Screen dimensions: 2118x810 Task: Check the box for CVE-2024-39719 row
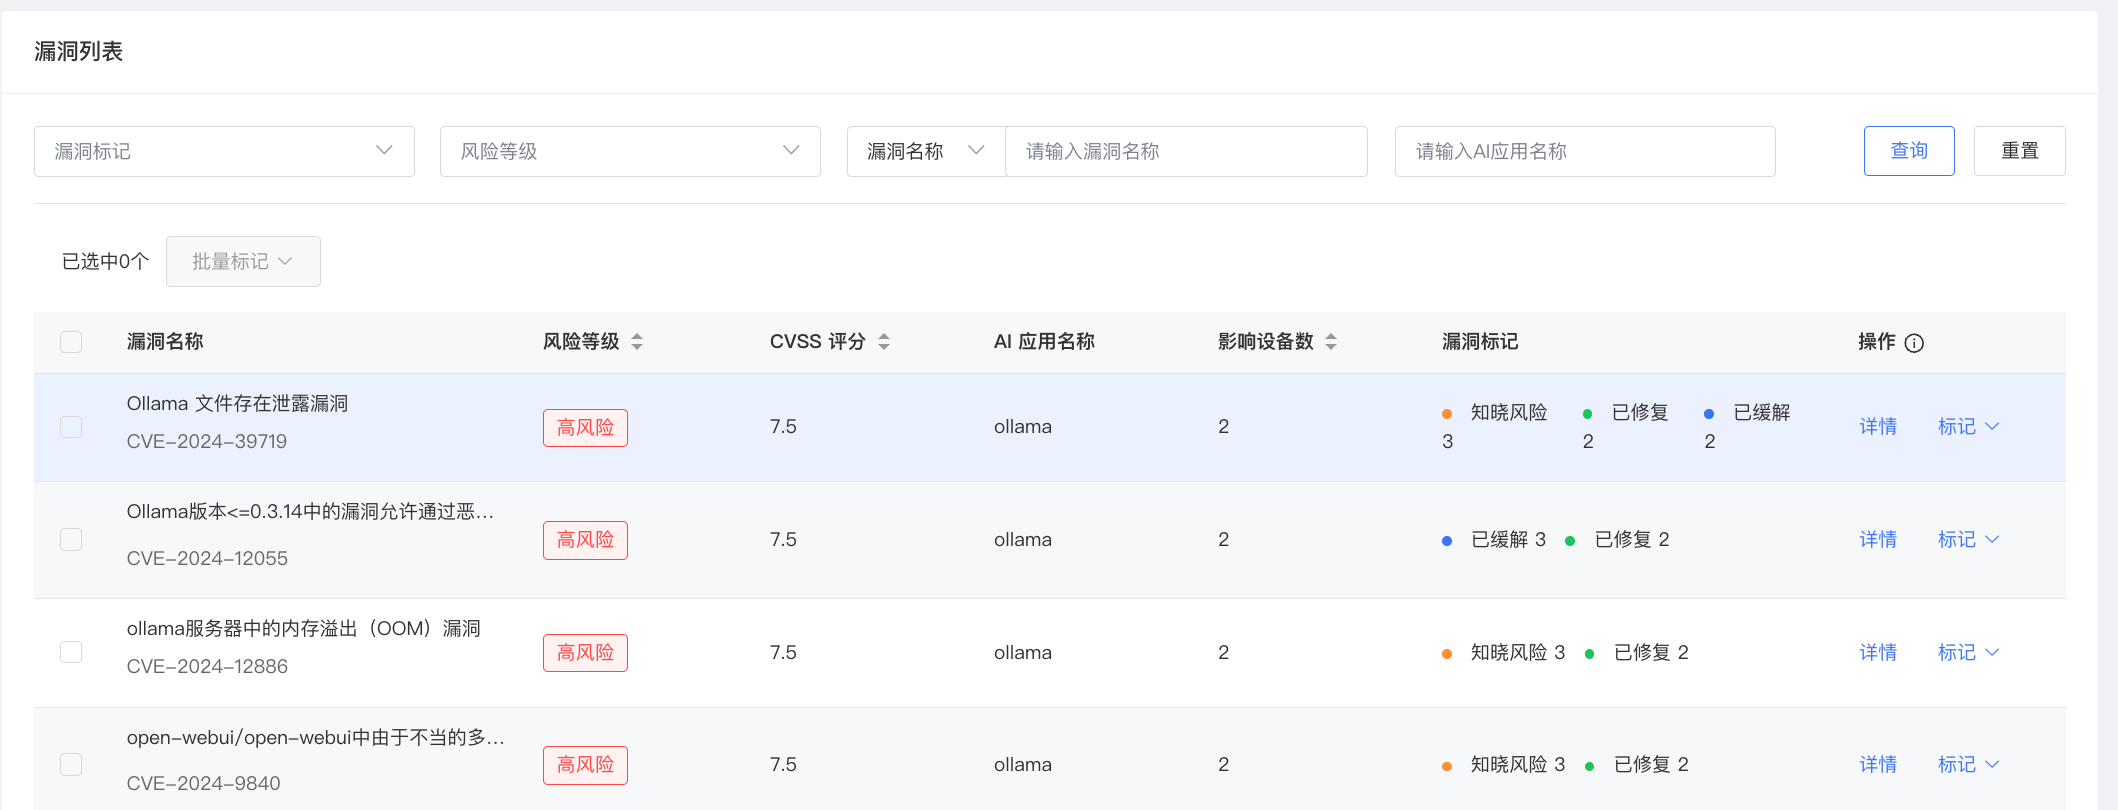(71, 427)
